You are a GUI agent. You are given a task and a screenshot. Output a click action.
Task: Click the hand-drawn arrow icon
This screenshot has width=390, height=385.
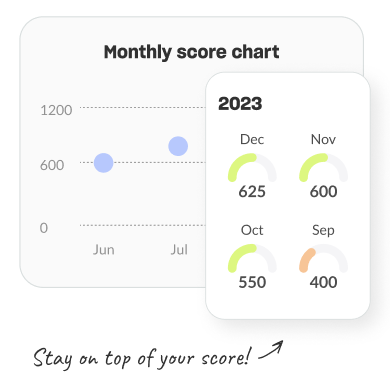271,350
